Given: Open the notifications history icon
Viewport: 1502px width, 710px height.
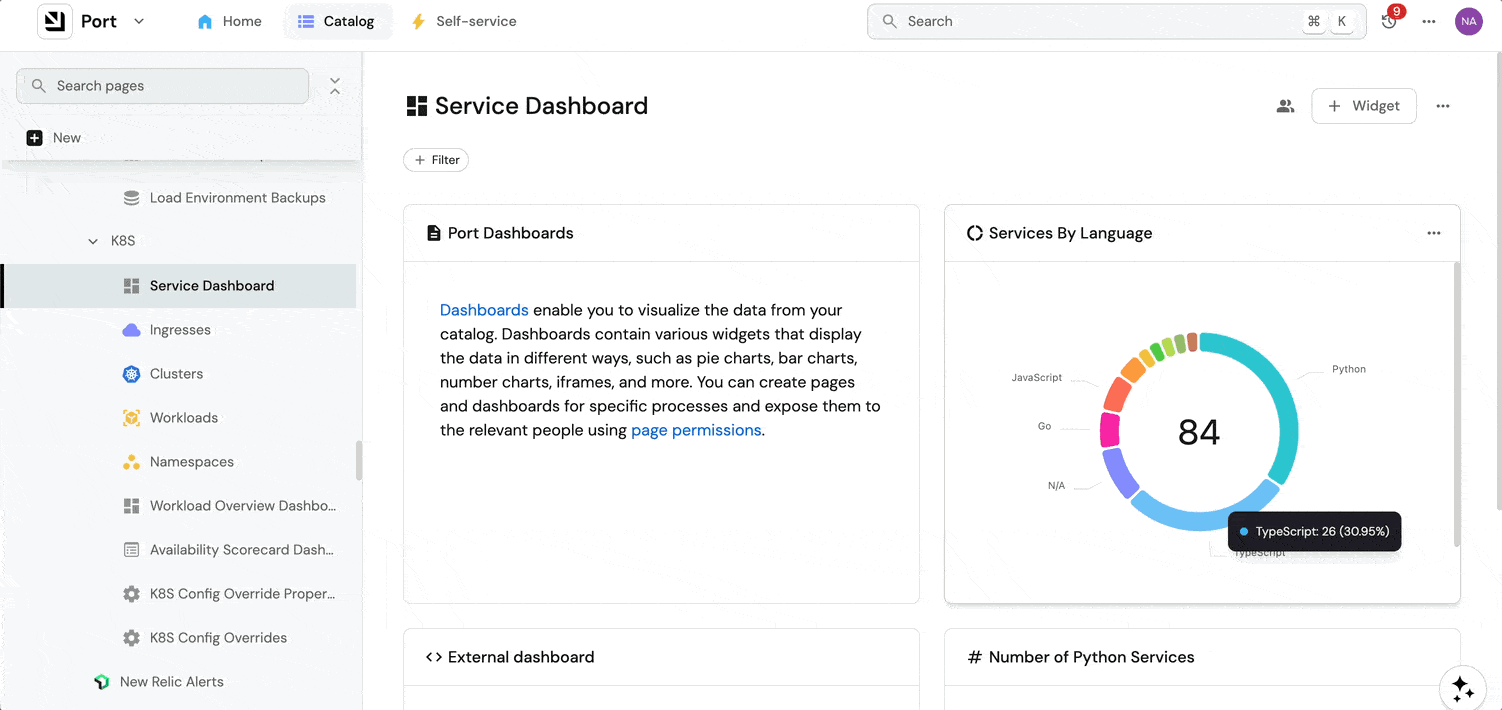Looking at the screenshot, I should [x=1389, y=21].
